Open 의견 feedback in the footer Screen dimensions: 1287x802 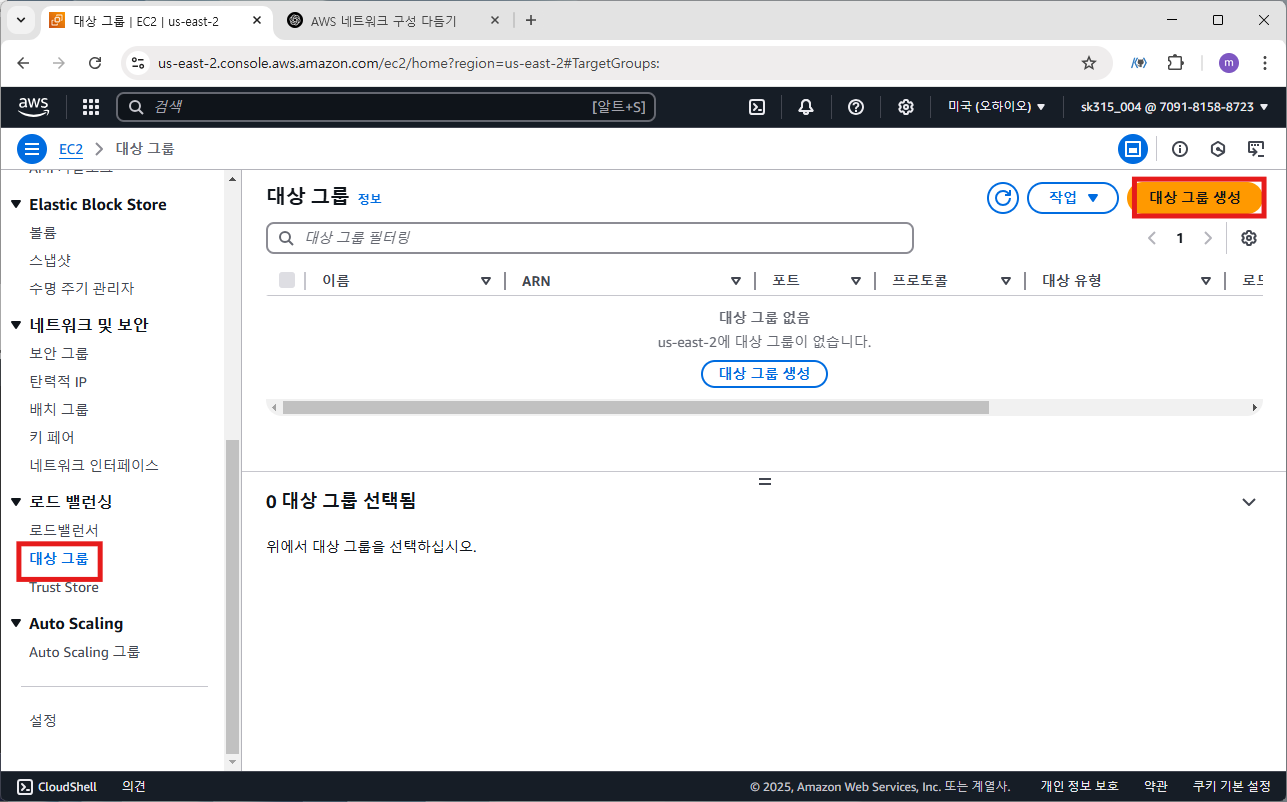[x=134, y=787]
